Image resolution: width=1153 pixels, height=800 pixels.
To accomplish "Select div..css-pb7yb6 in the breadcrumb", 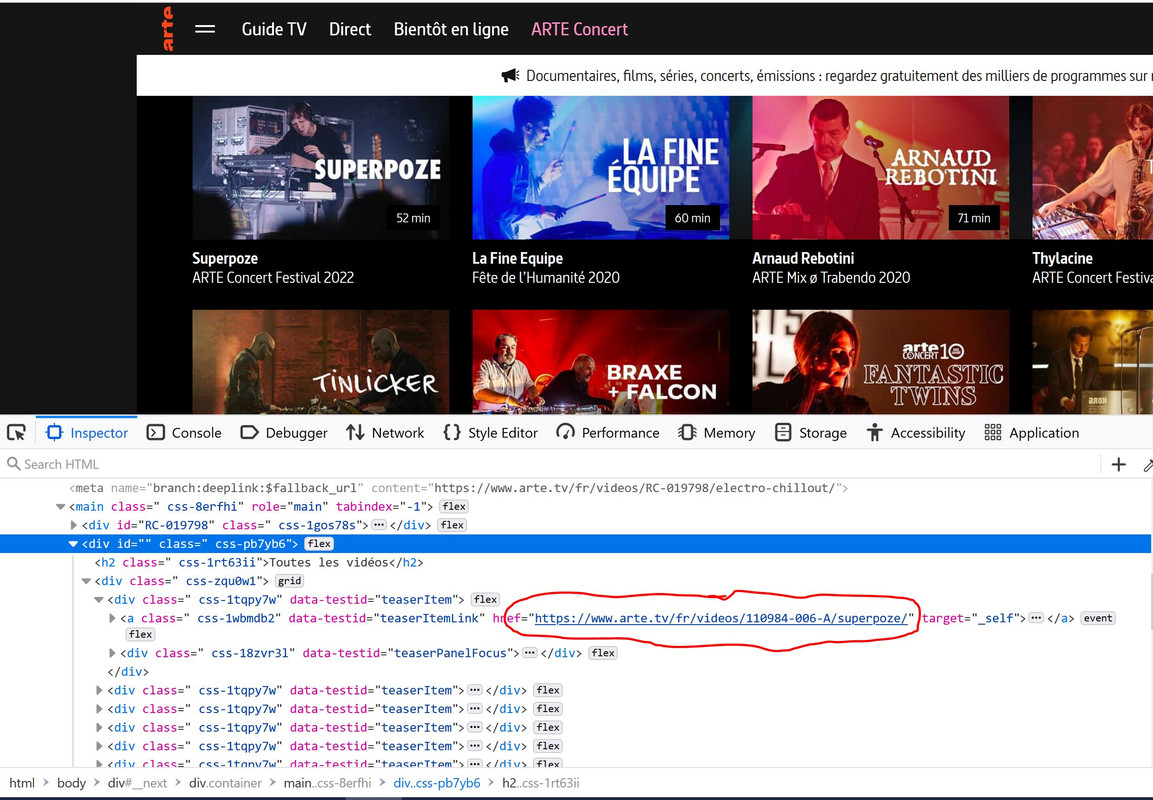I will click(x=437, y=783).
